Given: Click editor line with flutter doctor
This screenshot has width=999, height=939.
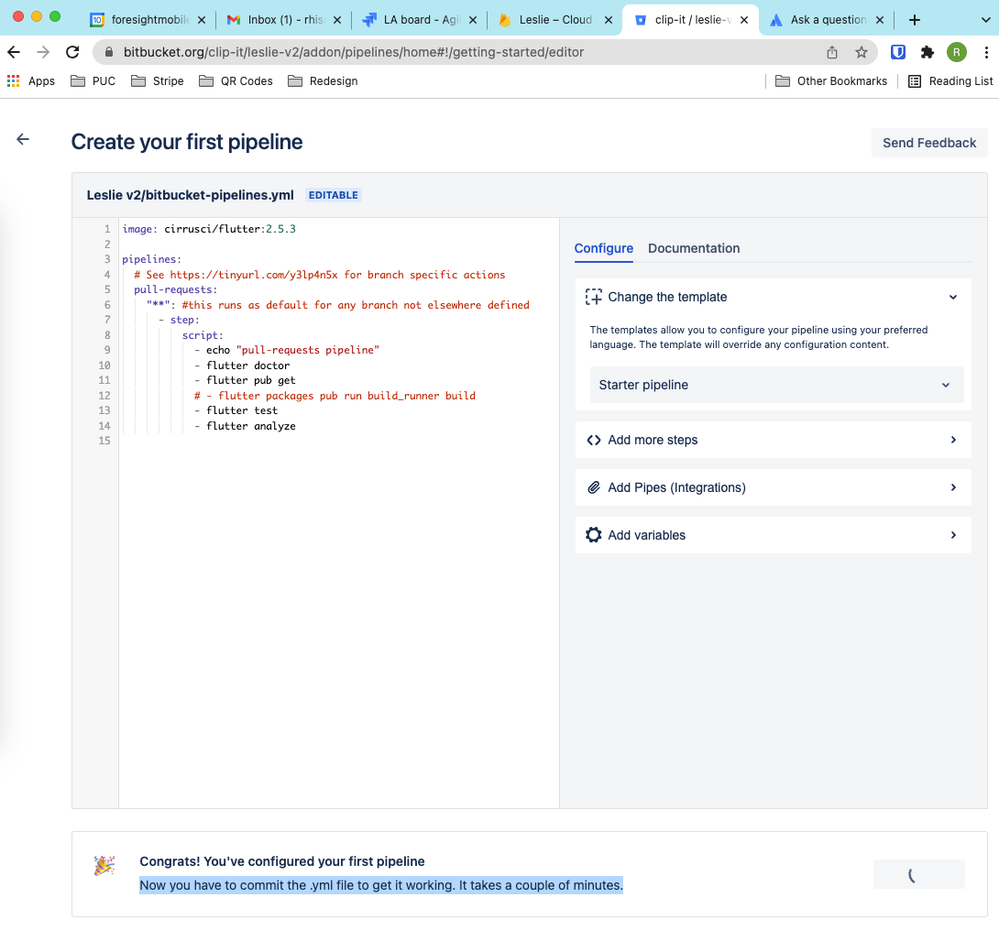Looking at the screenshot, I should pyautogui.click(x=248, y=365).
